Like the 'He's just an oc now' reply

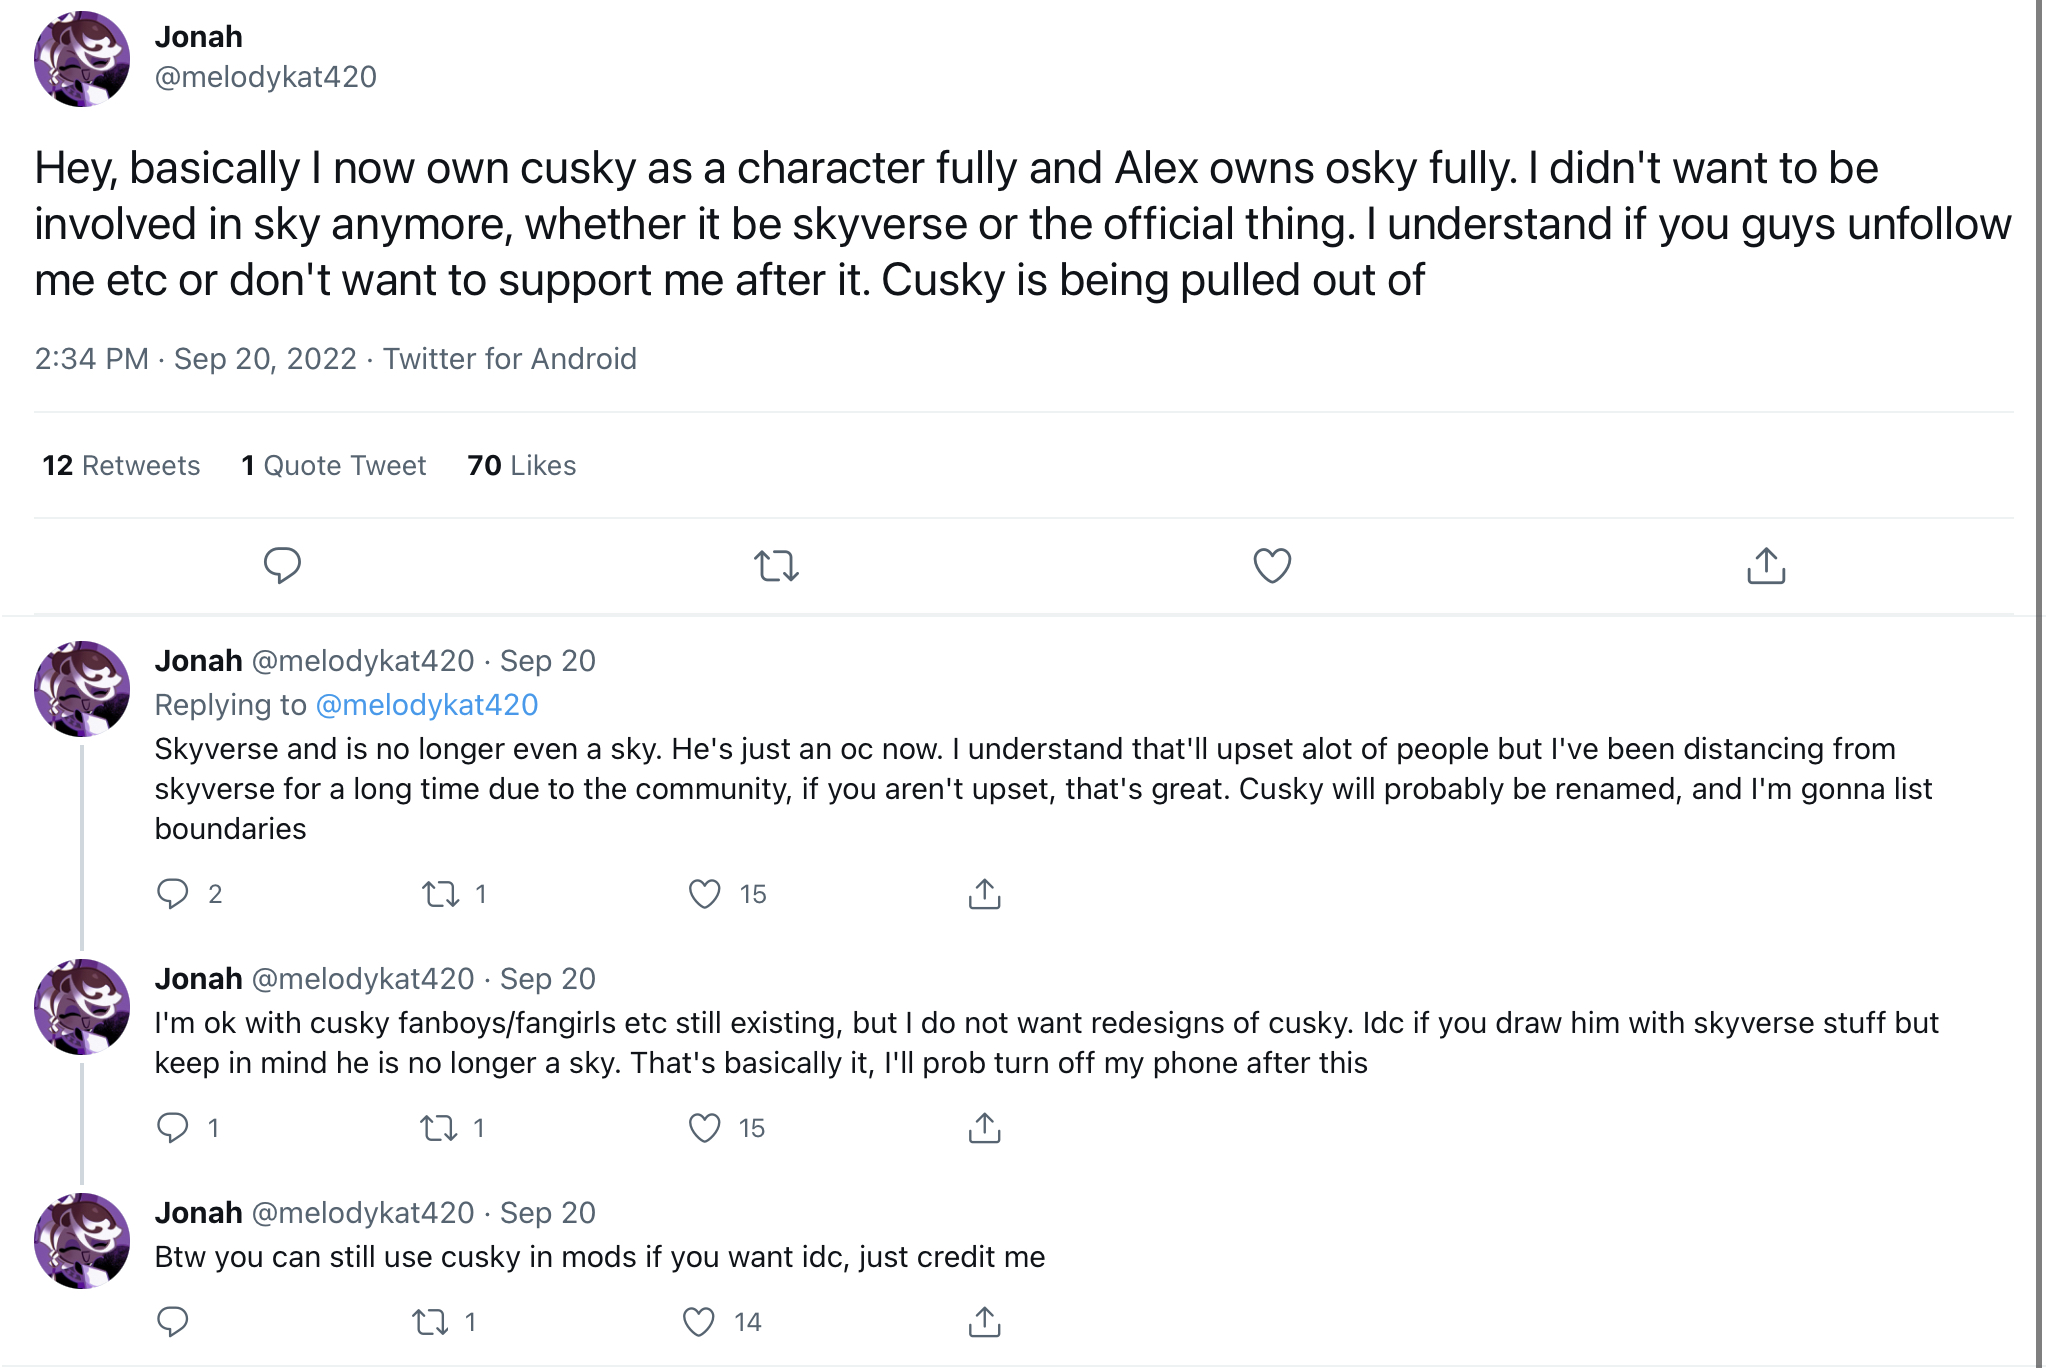[x=705, y=893]
